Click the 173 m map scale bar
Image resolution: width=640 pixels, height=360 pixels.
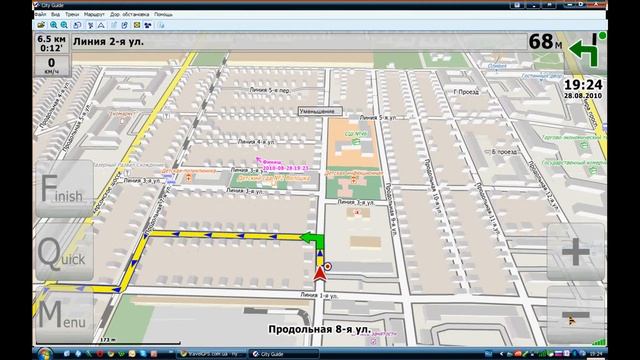pyautogui.click(x=108, y=341)
